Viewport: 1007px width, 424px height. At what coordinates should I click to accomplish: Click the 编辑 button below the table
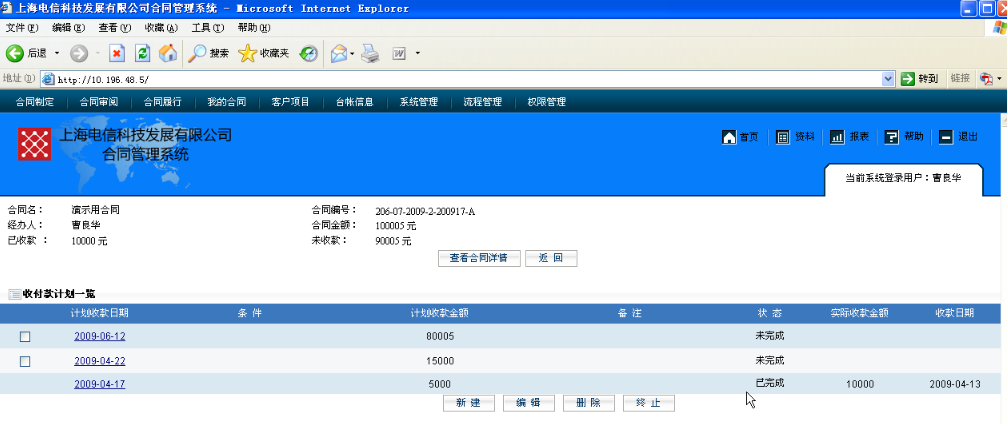coord(529,403)
